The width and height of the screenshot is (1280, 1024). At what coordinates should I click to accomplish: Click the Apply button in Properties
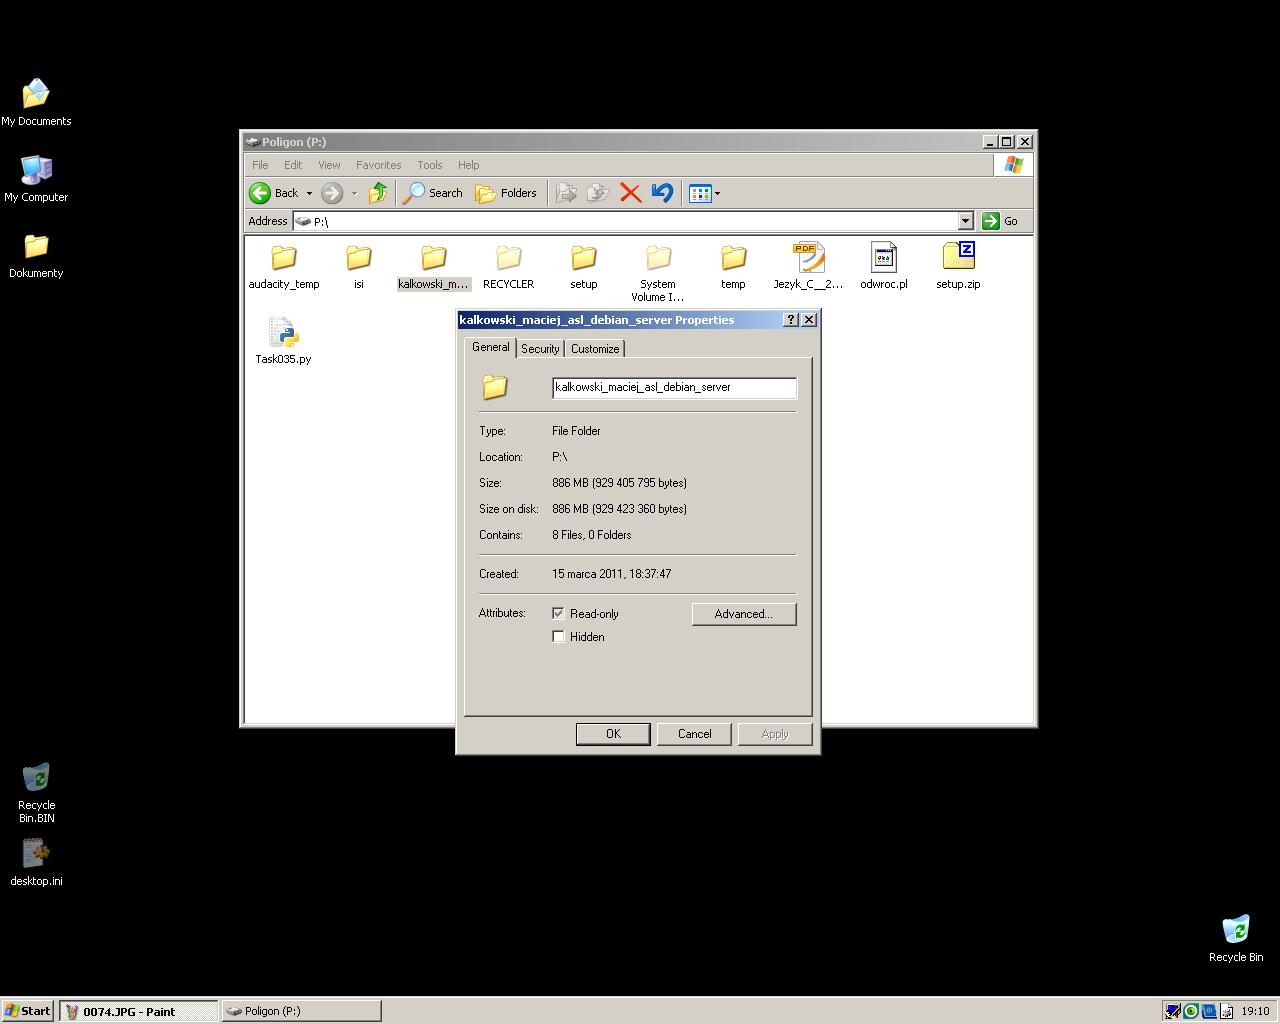click(775, 734)
